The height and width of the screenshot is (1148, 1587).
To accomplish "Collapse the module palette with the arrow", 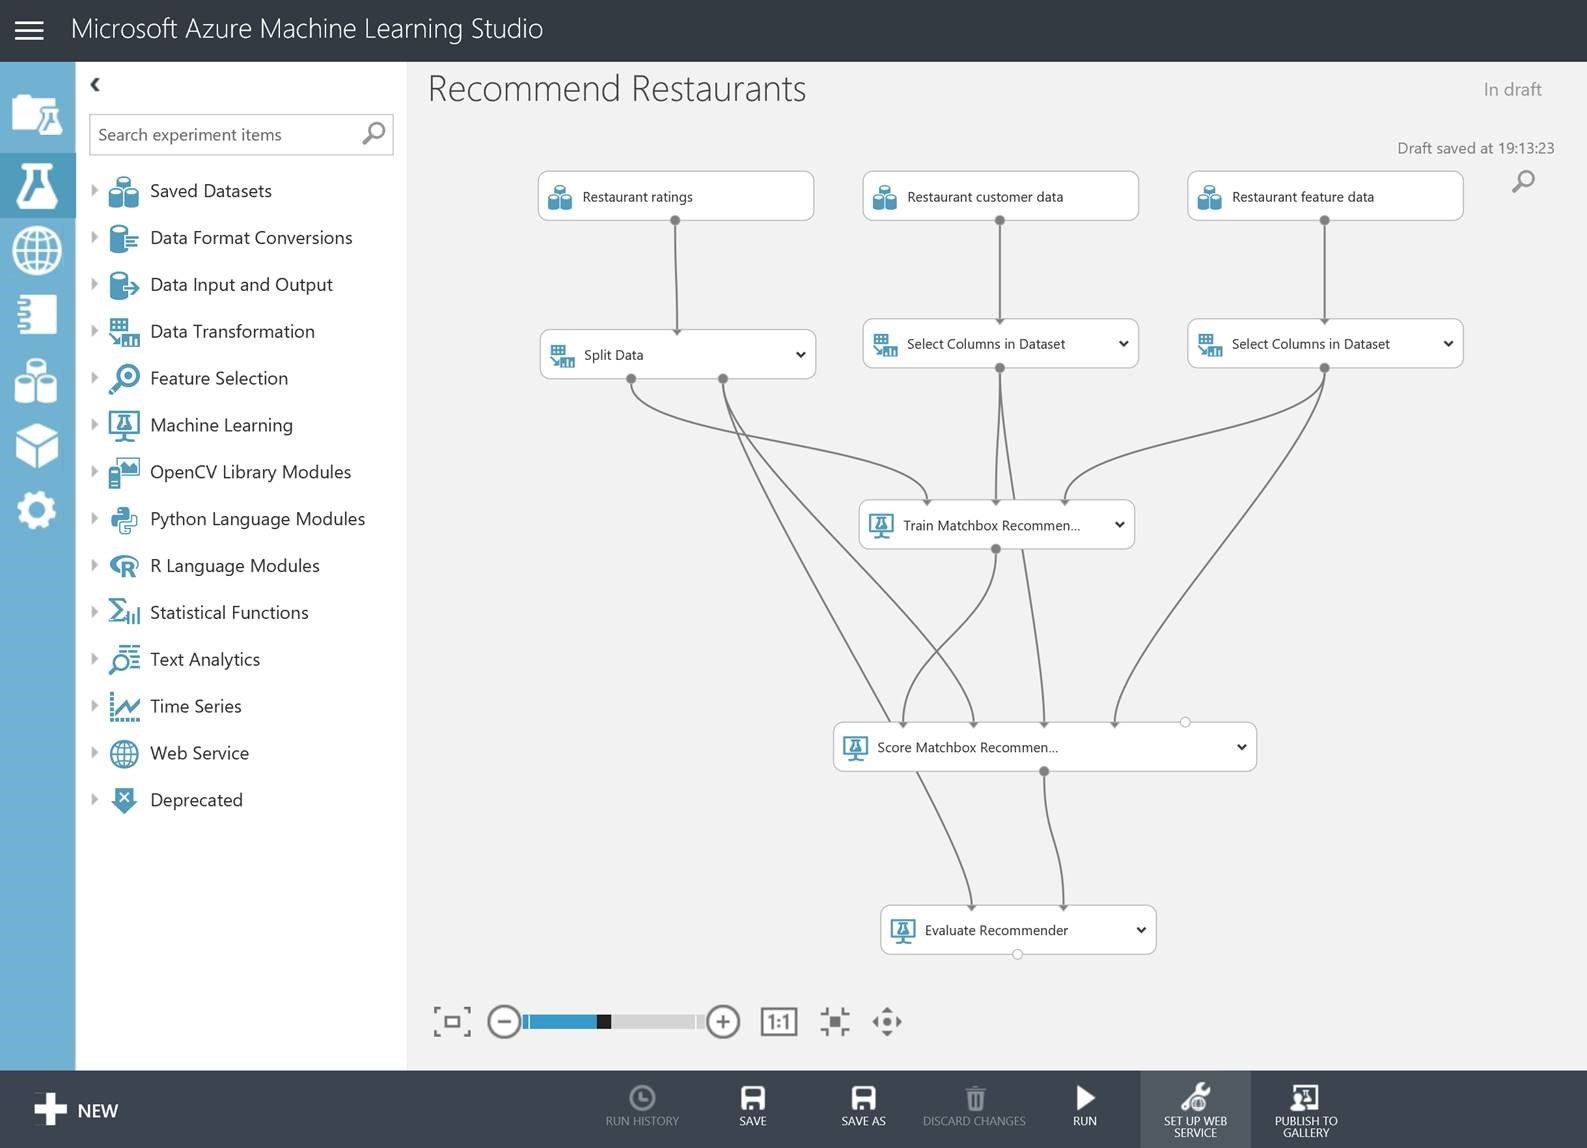I will click(95, 85).
